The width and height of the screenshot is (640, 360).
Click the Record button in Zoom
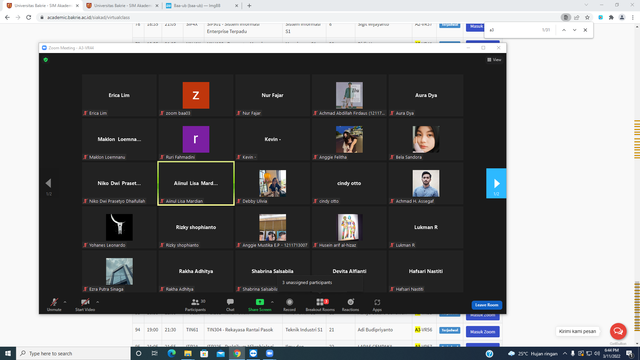coord(289,304)
